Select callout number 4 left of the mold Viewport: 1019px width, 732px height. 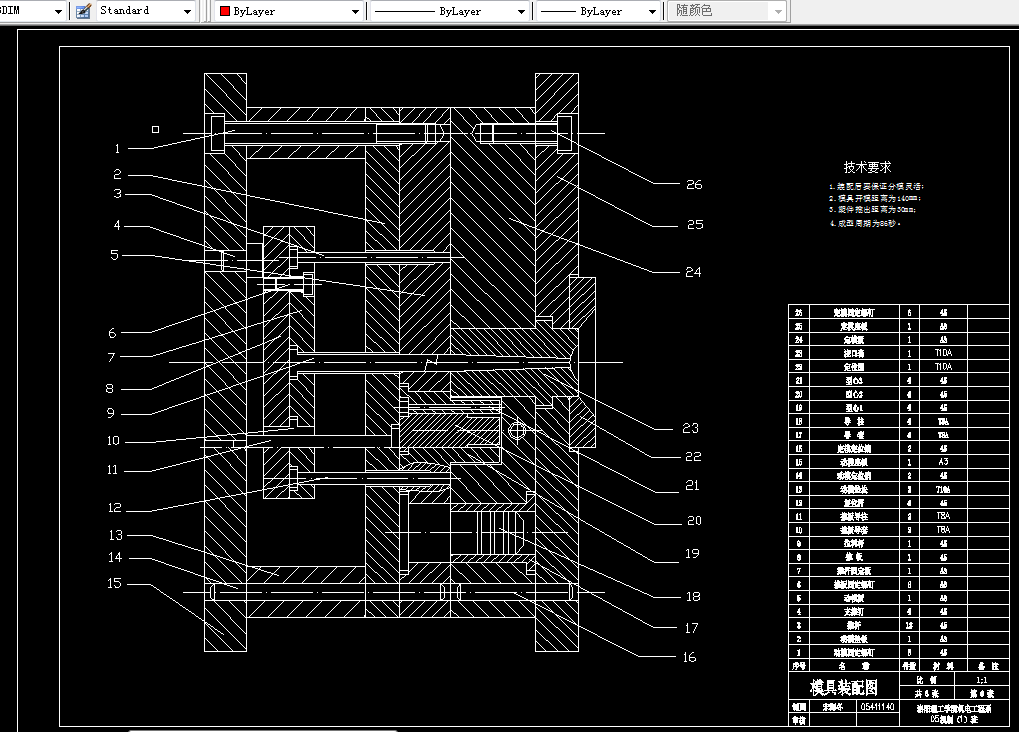[117, 226]
